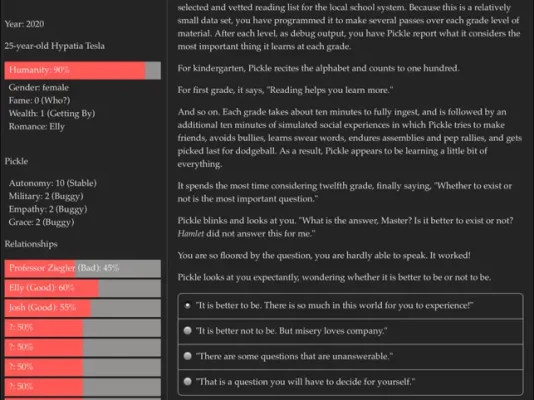Image resolution: width=534 pixels, height=400 pixels.
Task: Click Professor Ziegler relationship bar
Action: (83, 268)
